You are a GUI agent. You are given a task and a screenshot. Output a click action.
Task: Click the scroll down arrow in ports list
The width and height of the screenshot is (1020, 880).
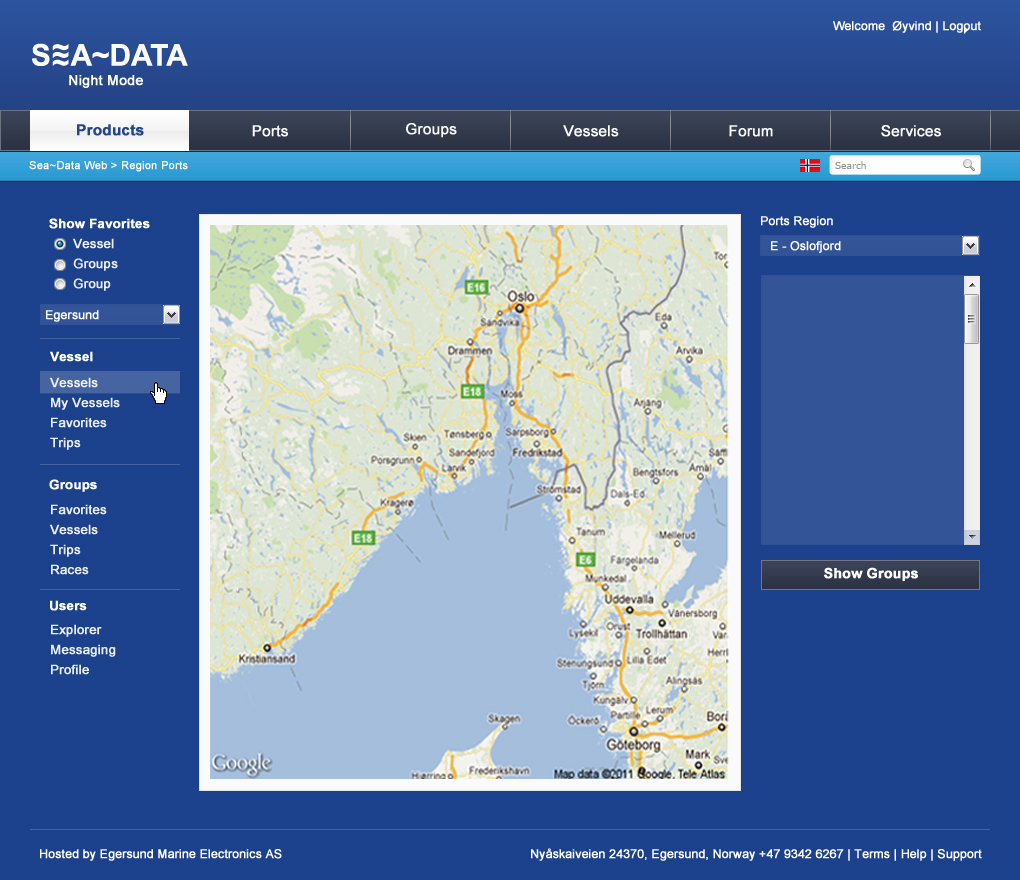pyautogui.click(x=971, y=537)
